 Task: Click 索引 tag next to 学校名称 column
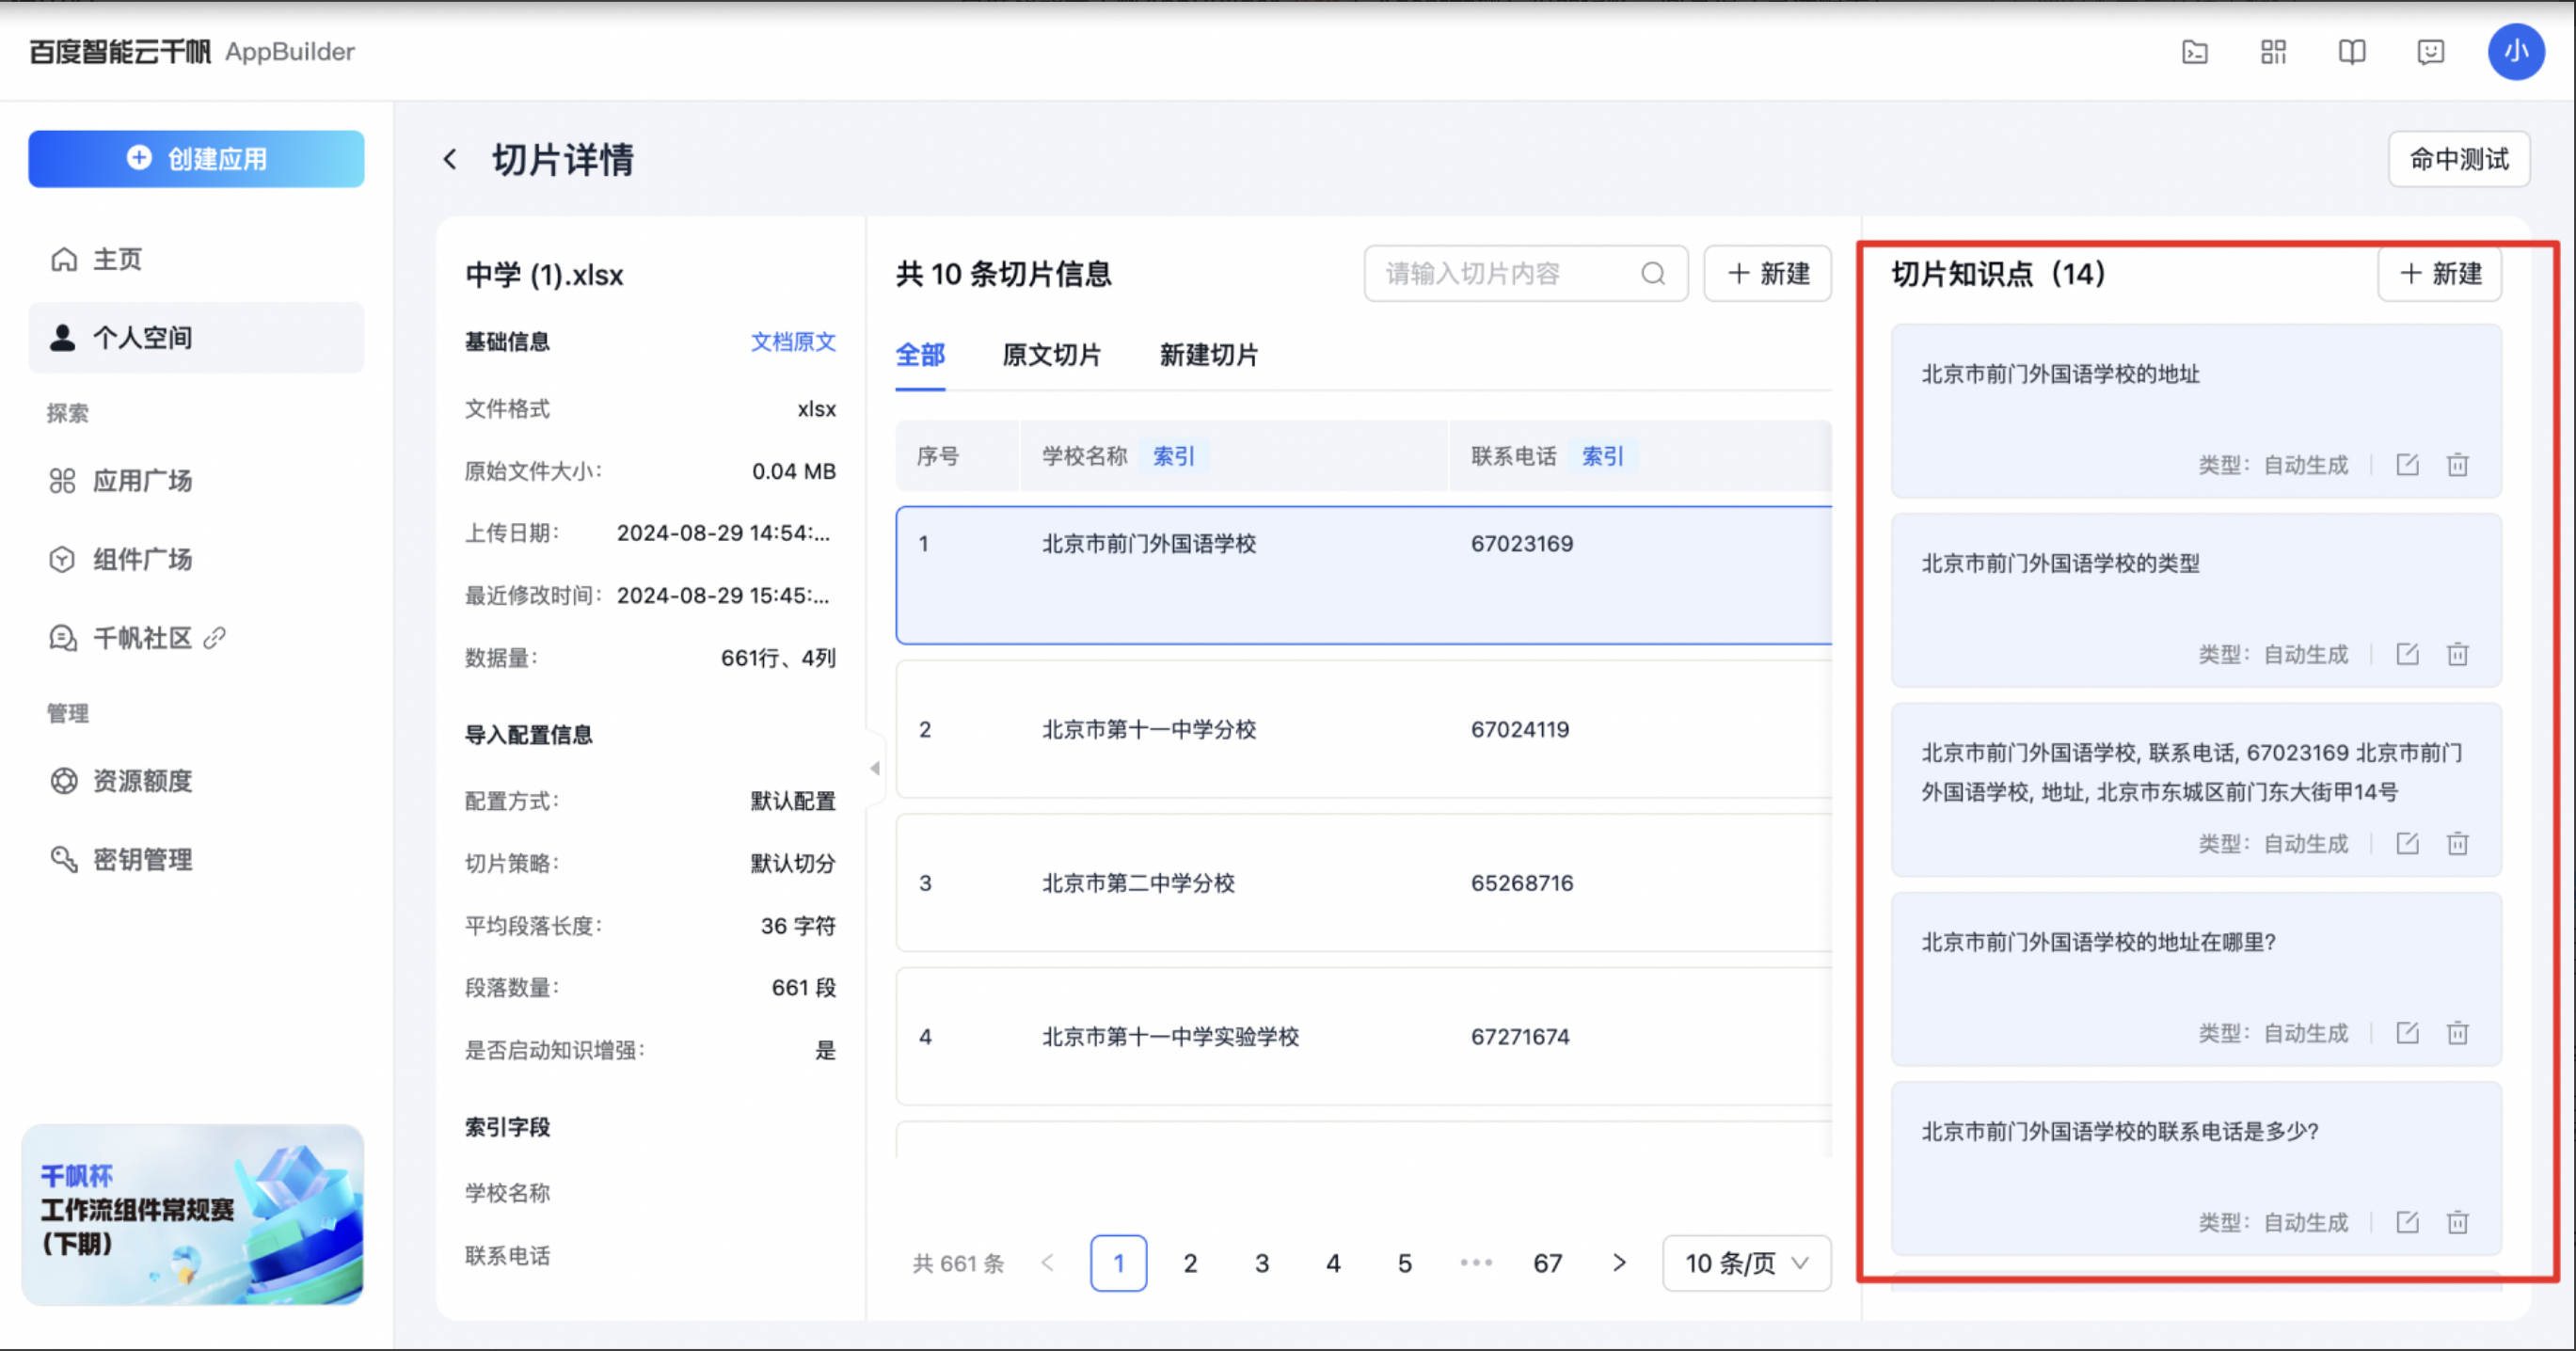point(1174,456)
